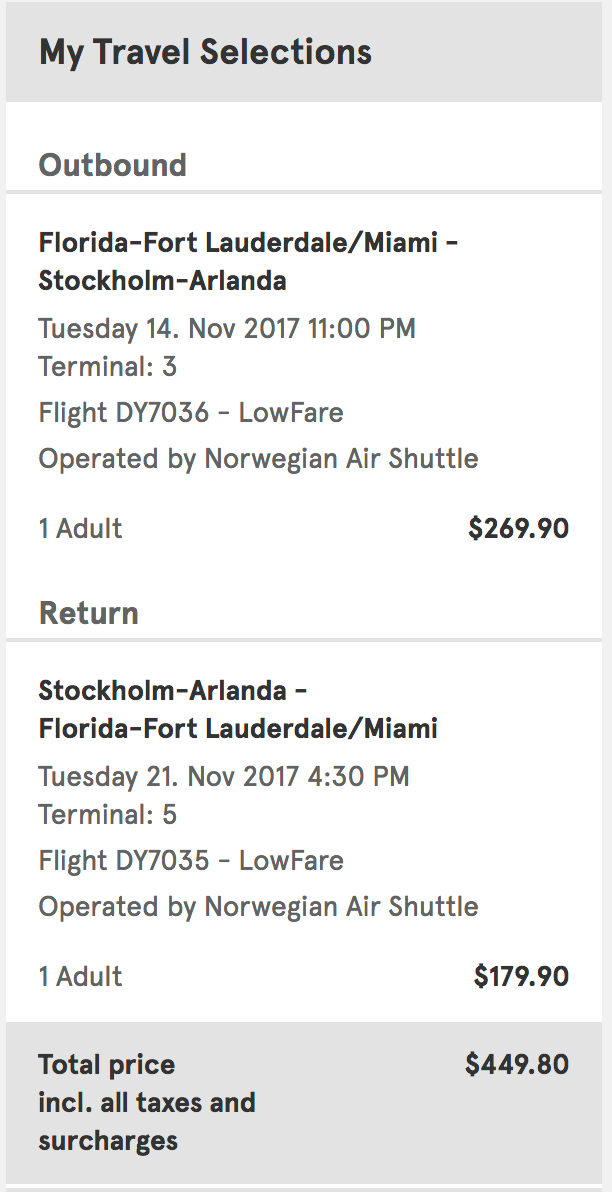Click the $179.90 return fare
Viewport: 612px width, 1192px height.
(x=521, y=976)
